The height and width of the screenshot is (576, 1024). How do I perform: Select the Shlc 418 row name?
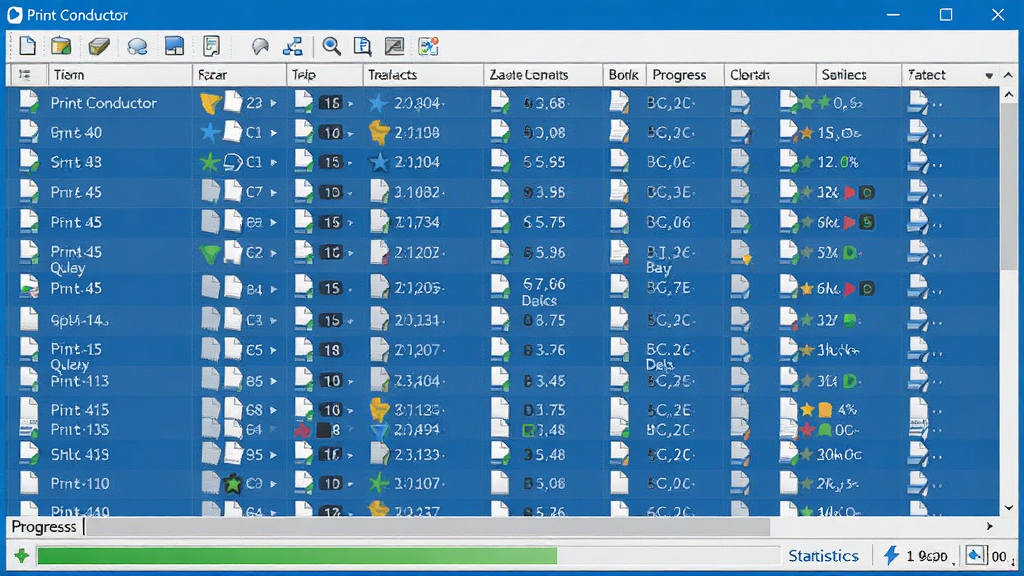coord(80,455)
